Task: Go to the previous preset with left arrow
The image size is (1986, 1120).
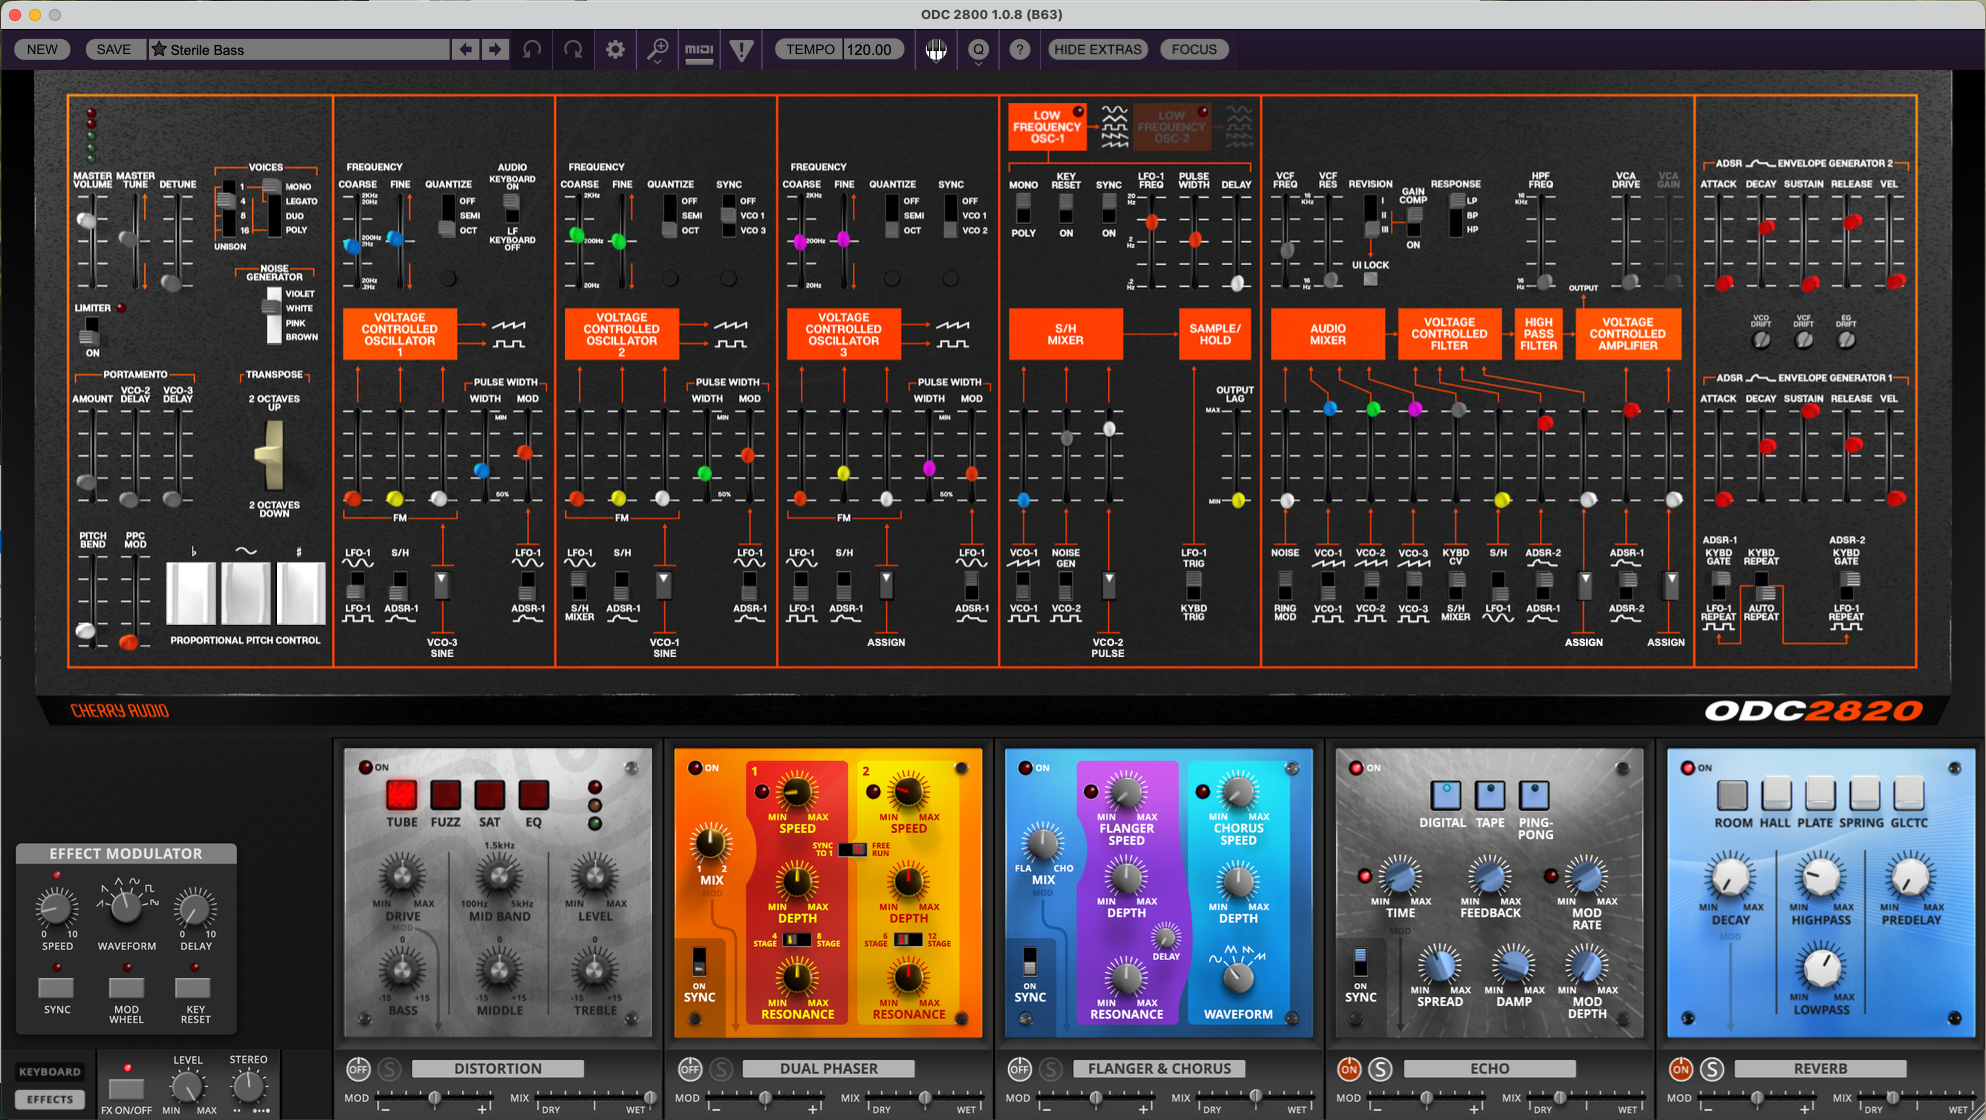Action: [465, 49]
